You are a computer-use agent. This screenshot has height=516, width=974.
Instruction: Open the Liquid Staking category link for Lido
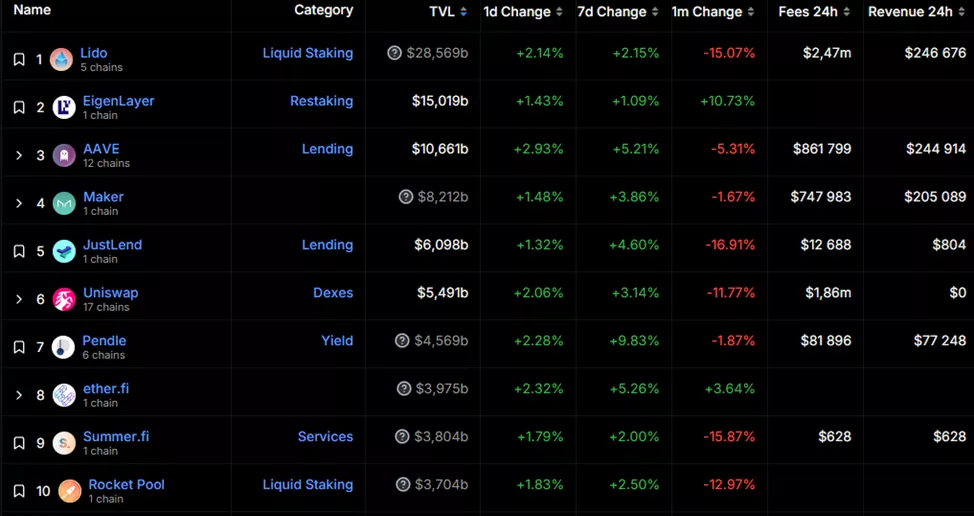point(307,53)
